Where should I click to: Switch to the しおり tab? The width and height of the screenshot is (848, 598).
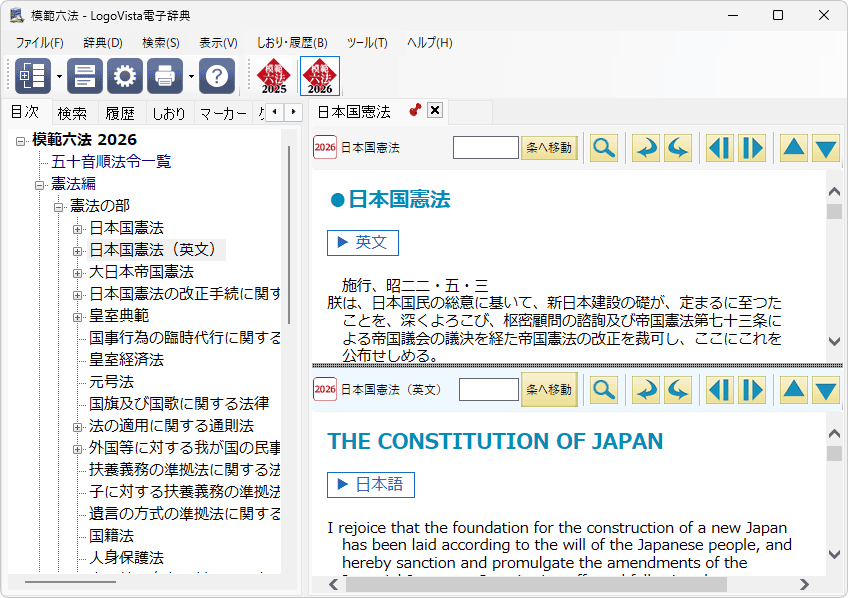pos(168,113)
